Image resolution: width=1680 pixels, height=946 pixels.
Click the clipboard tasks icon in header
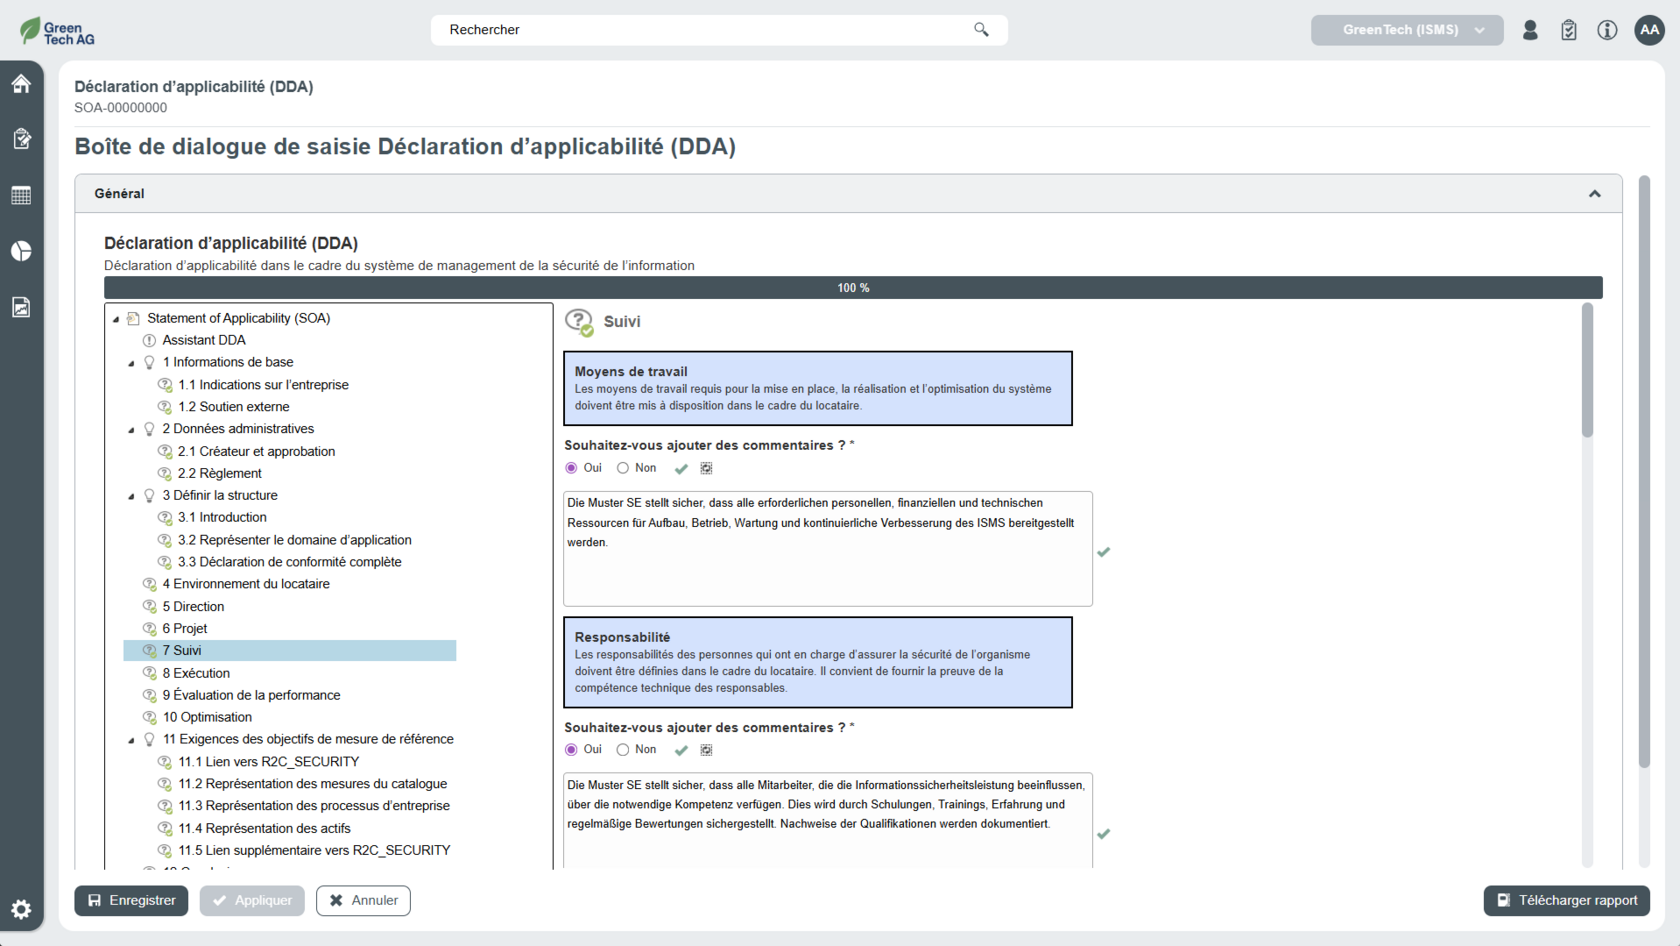pyautogui.click(x=1568, y=30)
